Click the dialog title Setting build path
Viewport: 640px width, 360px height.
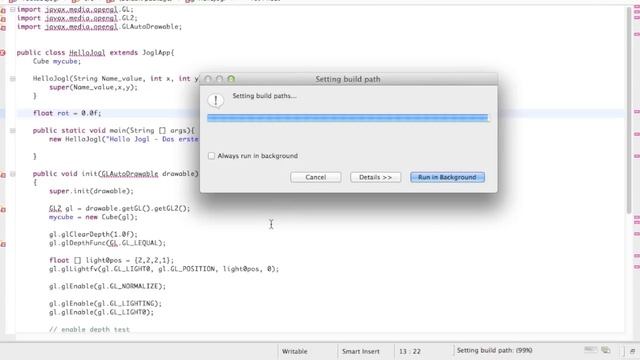348,79
